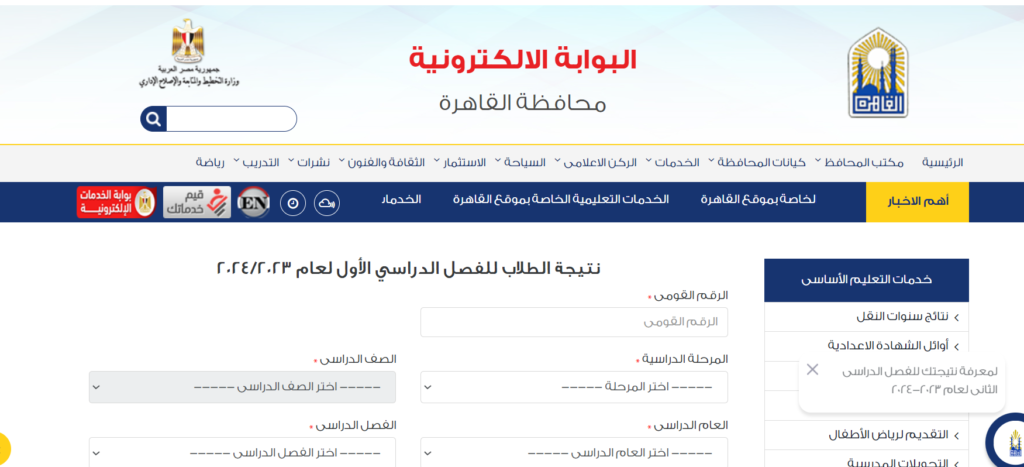Click the أهم الاخبار yellow button
Image resolution: width=1024 pixels, height=467 pixels.
pyautogui.click(x=918, y=201)
